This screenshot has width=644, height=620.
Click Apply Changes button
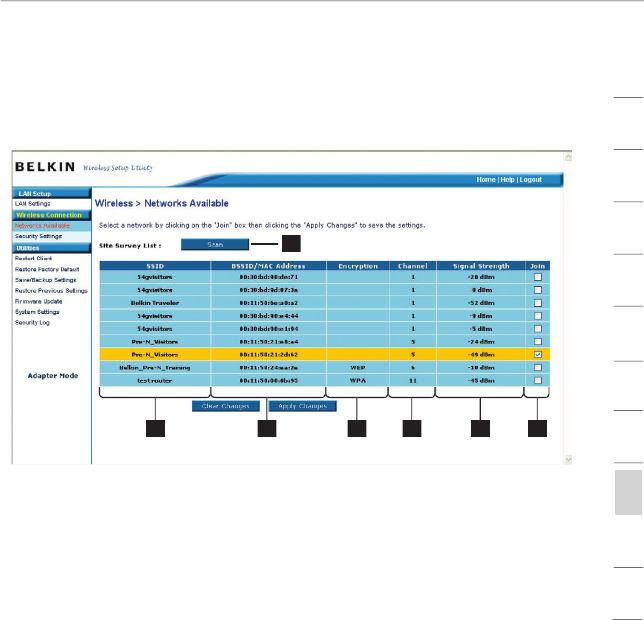click(x=303, y=406)
